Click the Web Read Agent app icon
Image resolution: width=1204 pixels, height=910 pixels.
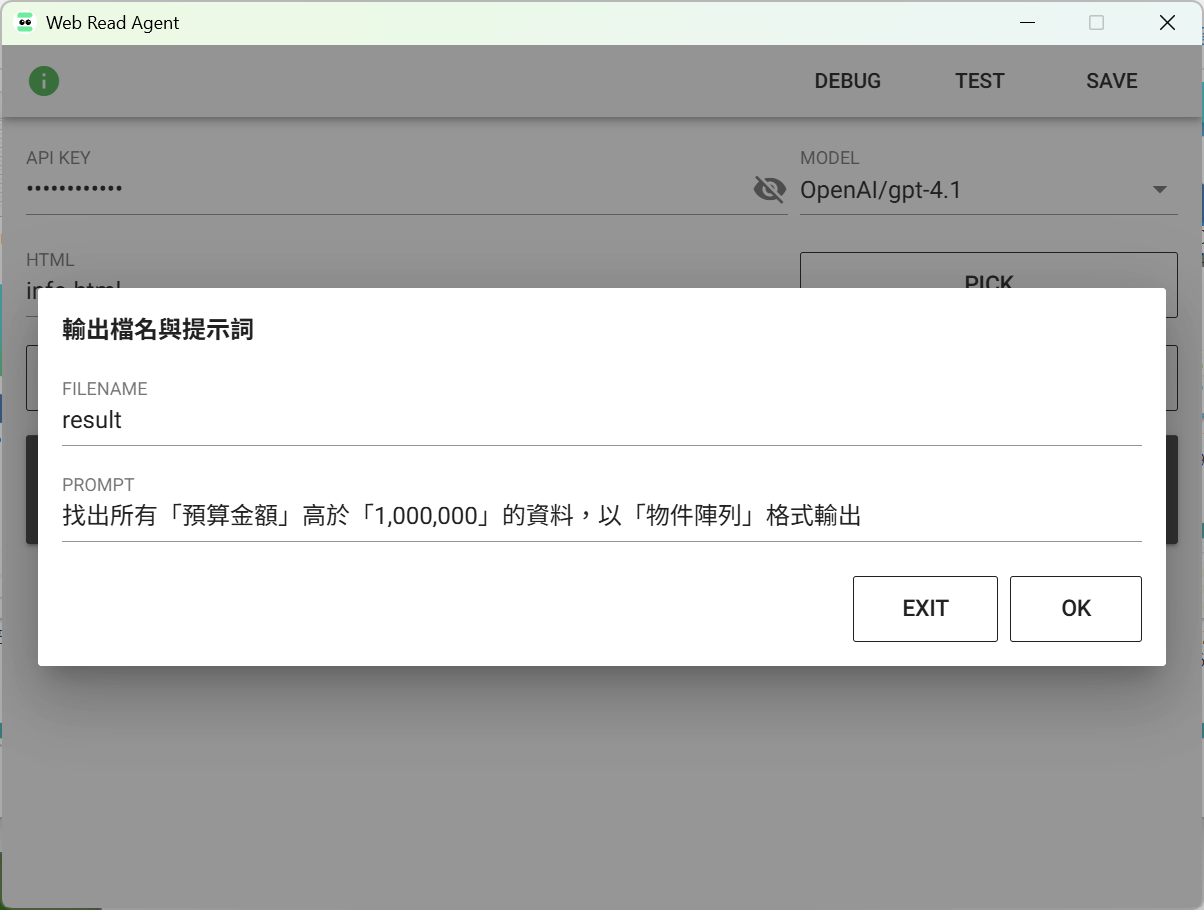pyautogui.click(x=25, y=23)
